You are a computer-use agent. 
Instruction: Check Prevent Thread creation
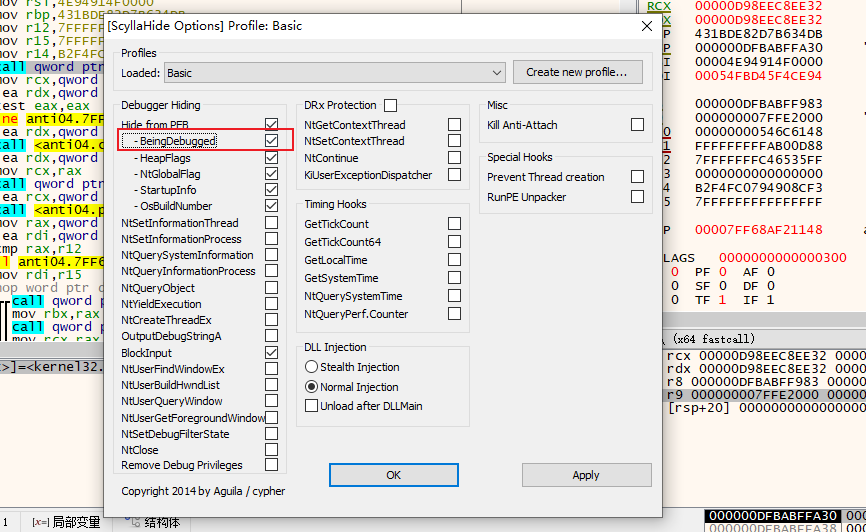(x=637, y=177)
